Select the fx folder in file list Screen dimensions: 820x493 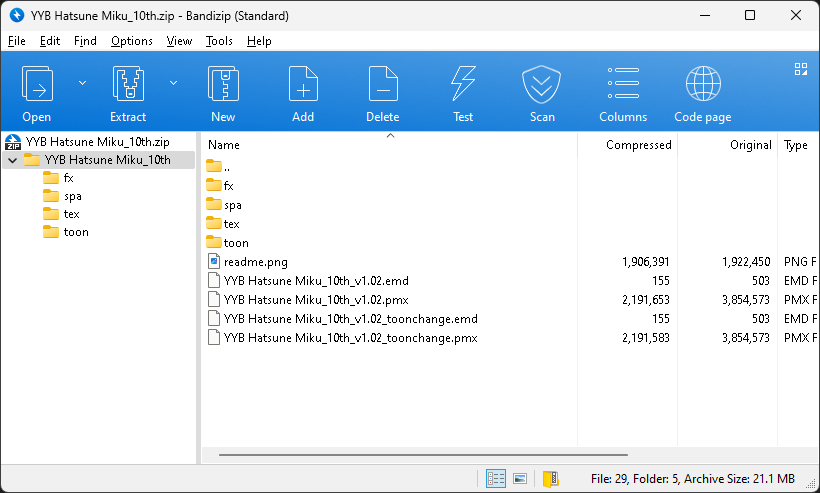[x=220, y=186]
